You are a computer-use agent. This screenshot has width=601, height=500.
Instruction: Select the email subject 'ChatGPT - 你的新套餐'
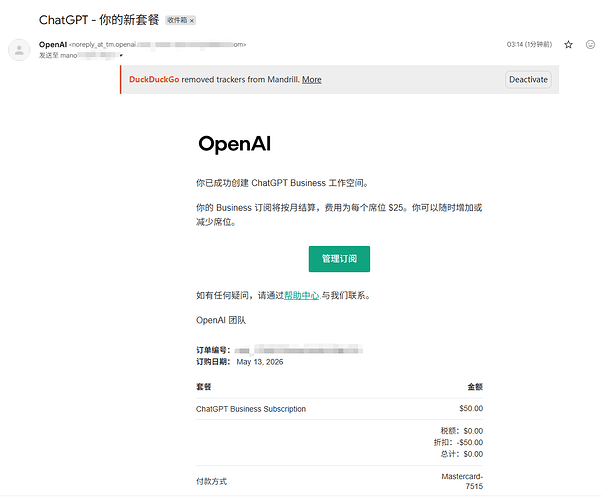[99, 20]
